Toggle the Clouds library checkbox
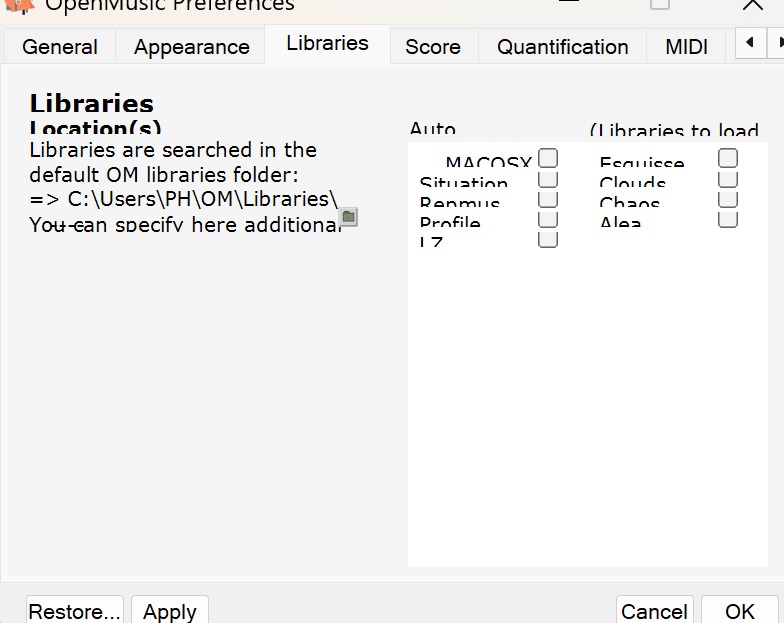Screen dimensions: 784x623 click(x=728, y=179)
